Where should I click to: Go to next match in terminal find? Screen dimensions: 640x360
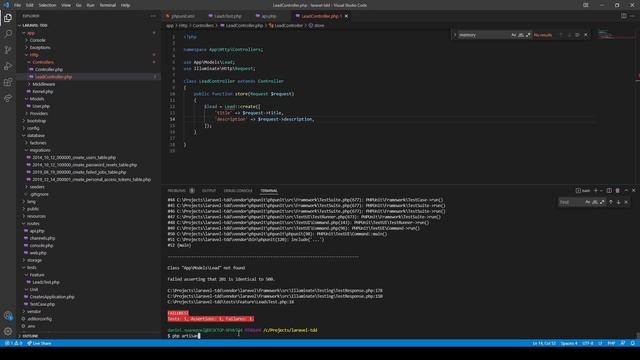pos(618,202)
